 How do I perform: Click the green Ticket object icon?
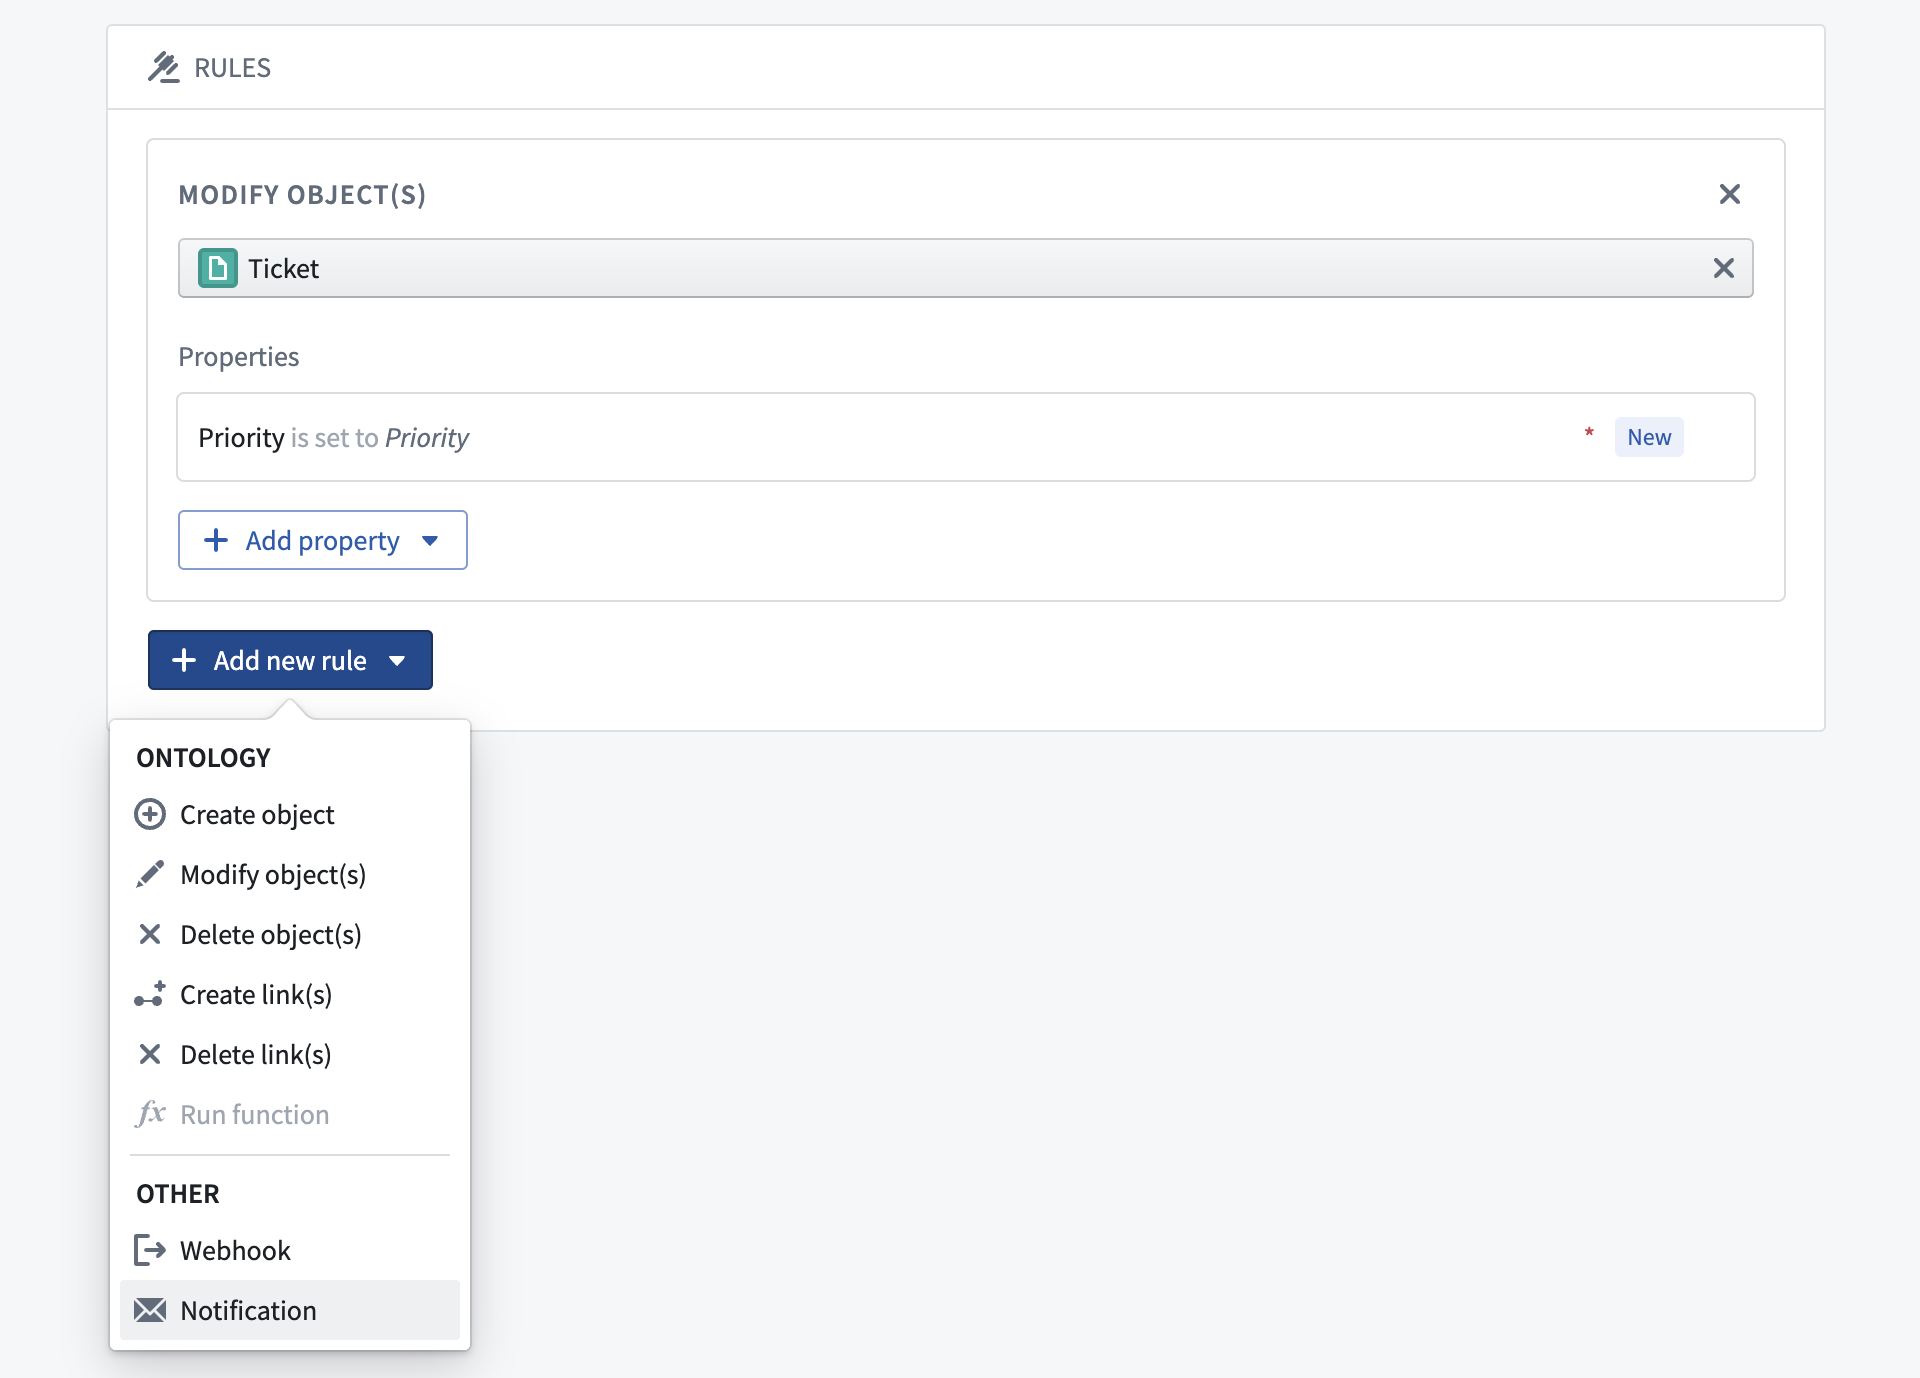click(218, 268)
